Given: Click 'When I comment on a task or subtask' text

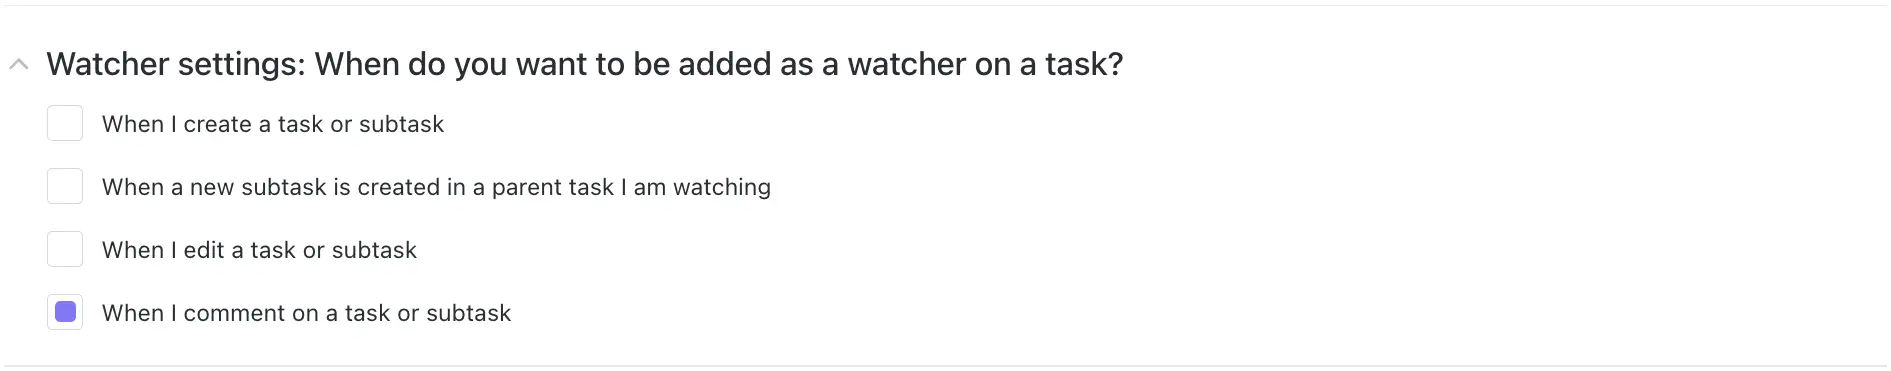Looking at the screenshot, I should tap(306, 313).
